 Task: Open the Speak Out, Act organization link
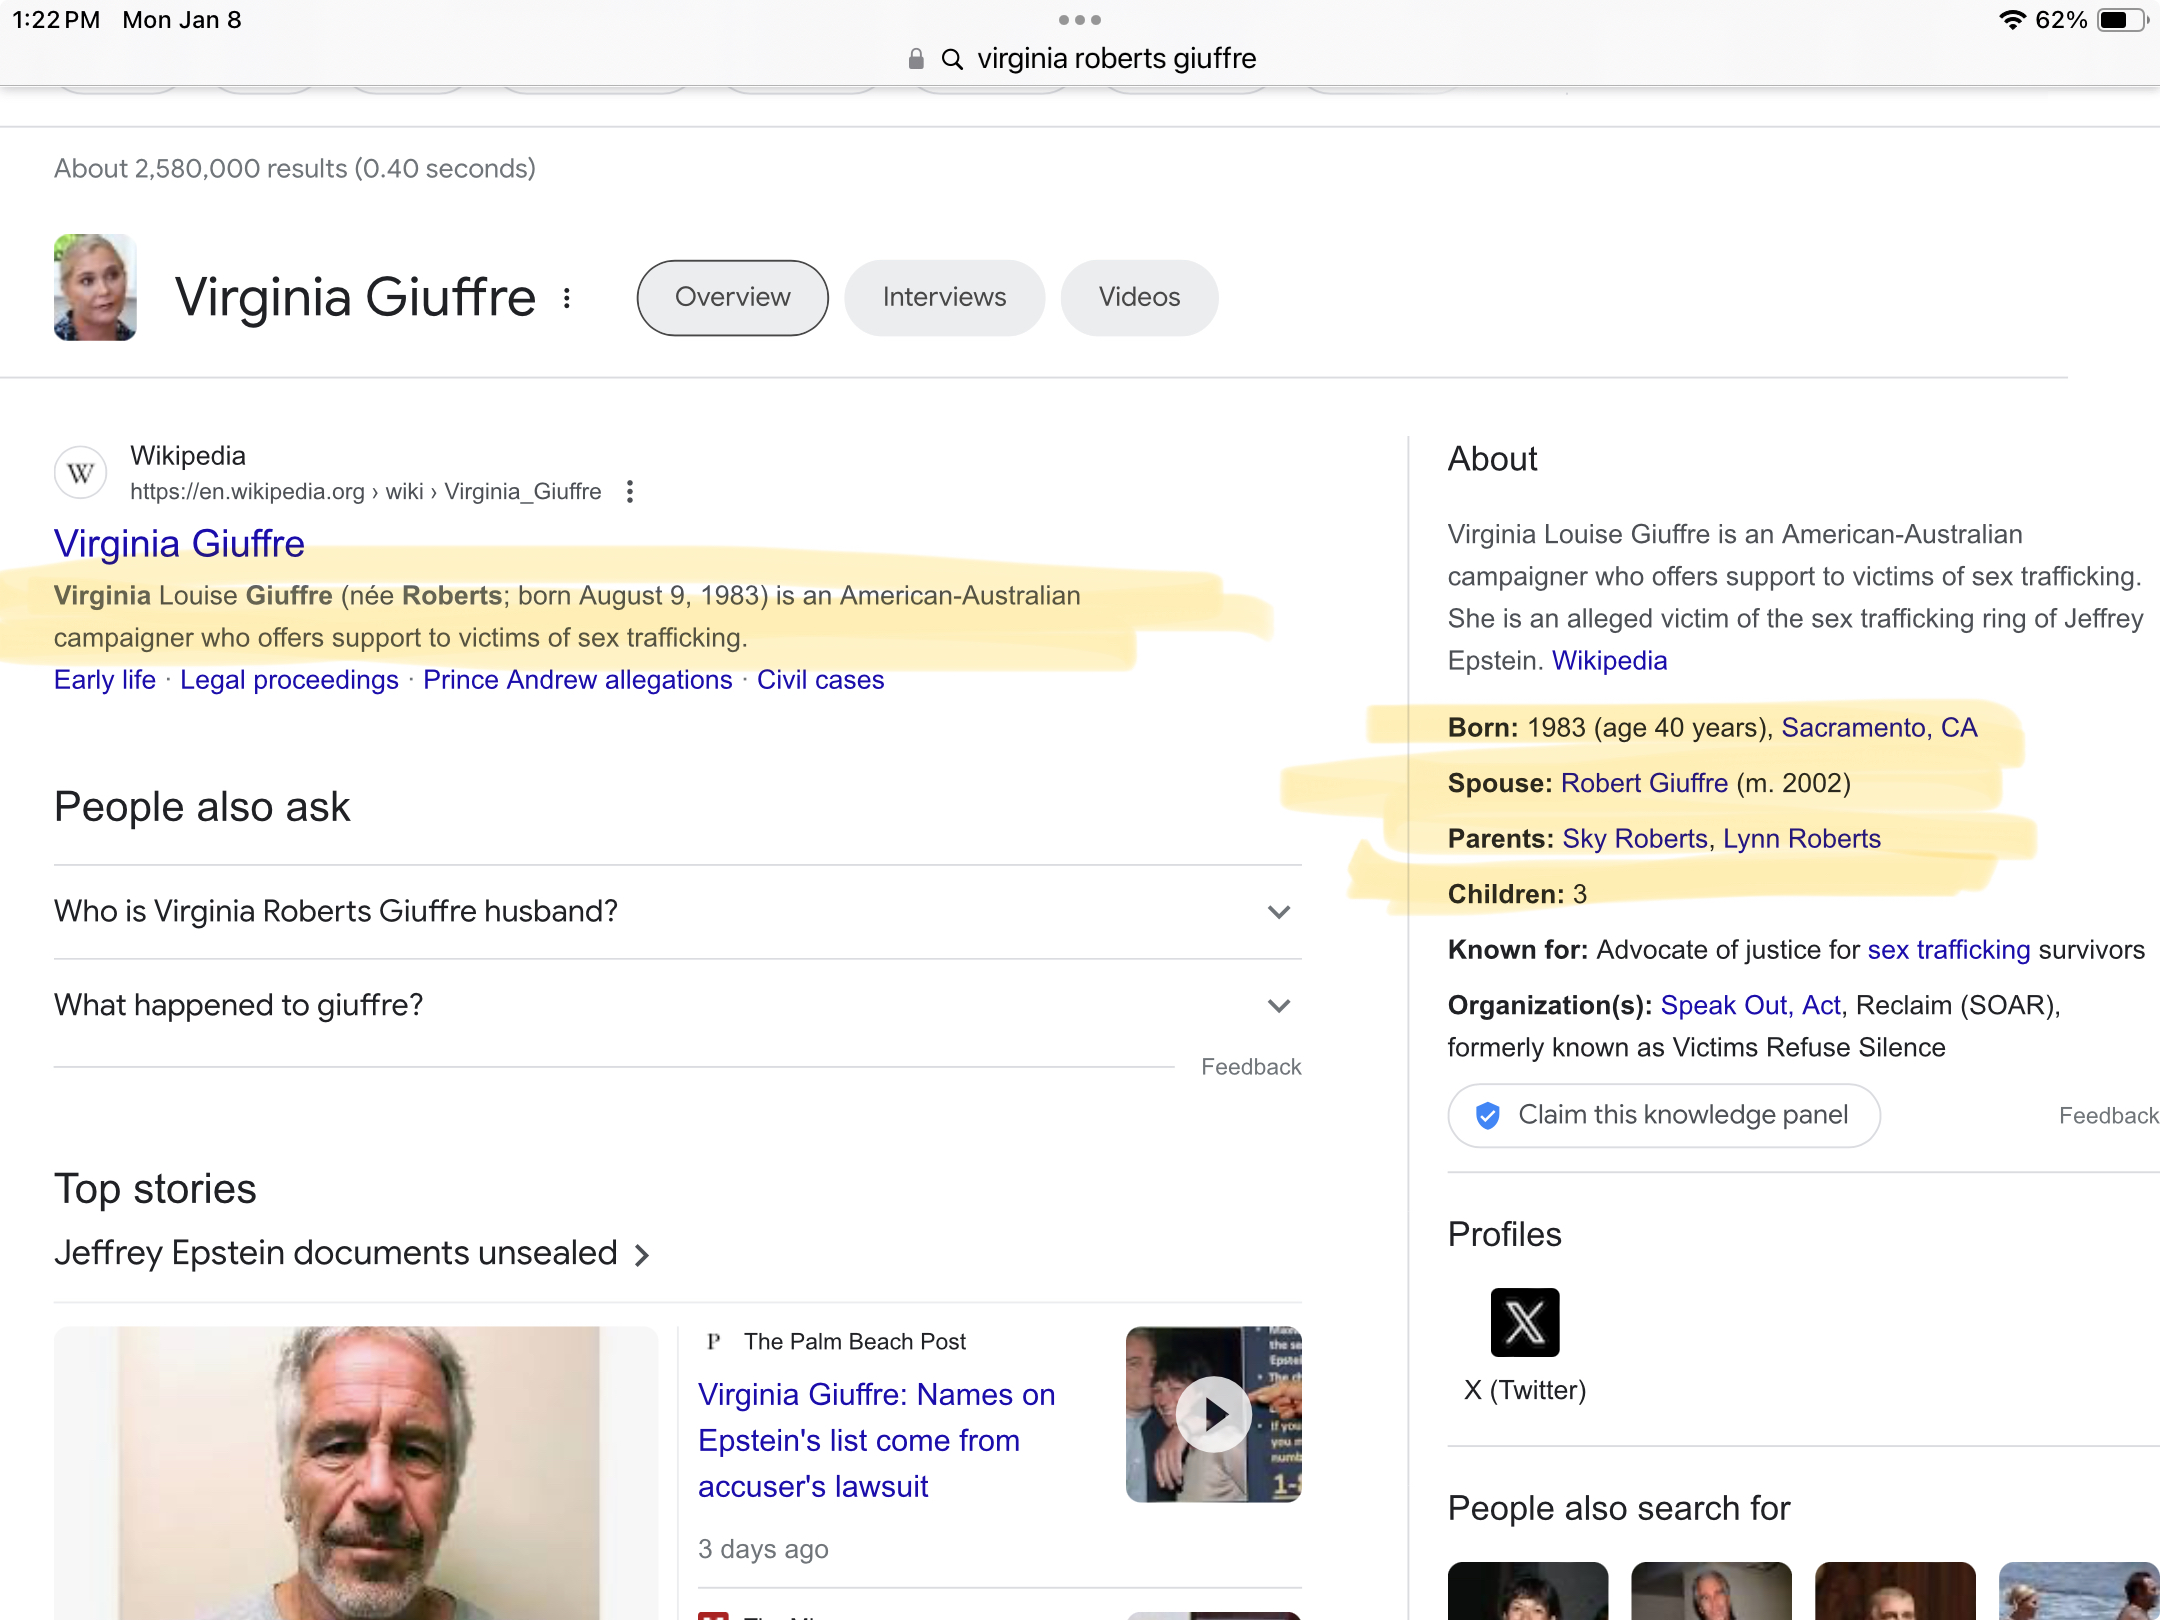[x=1750, y=1005]
